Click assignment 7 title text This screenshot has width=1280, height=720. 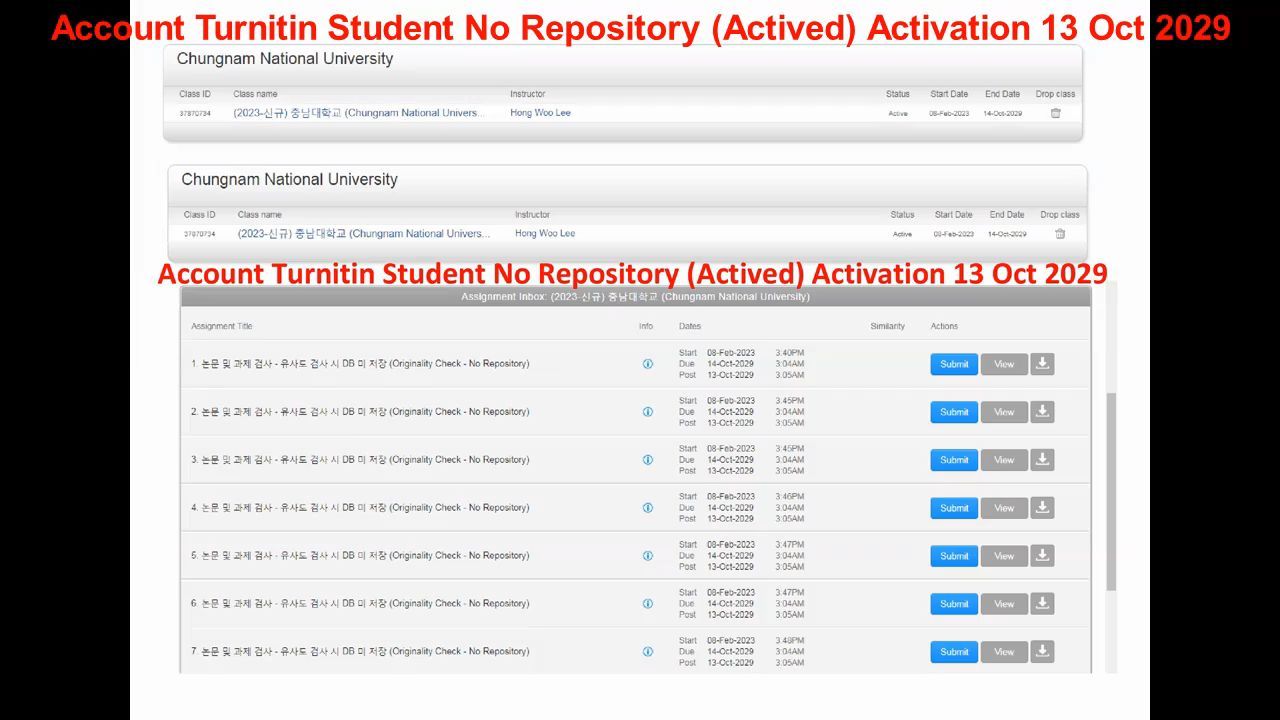(360, 652)
